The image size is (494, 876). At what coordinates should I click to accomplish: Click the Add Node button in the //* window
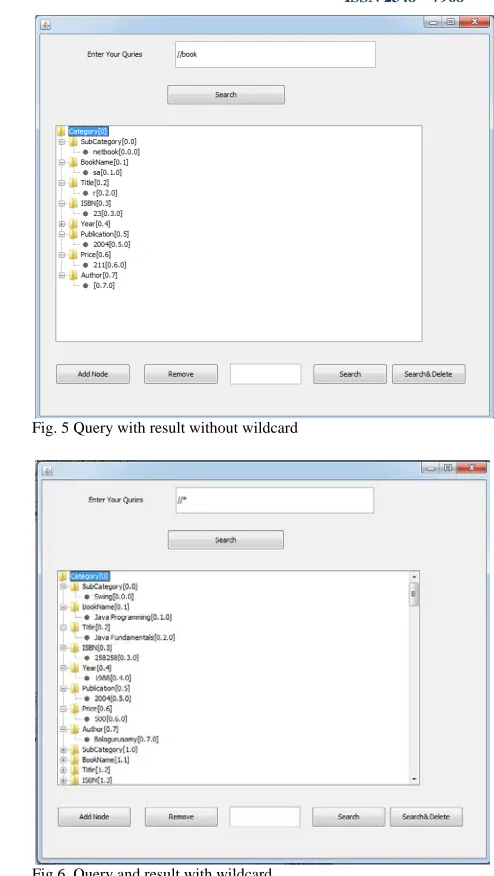point(94,816)
